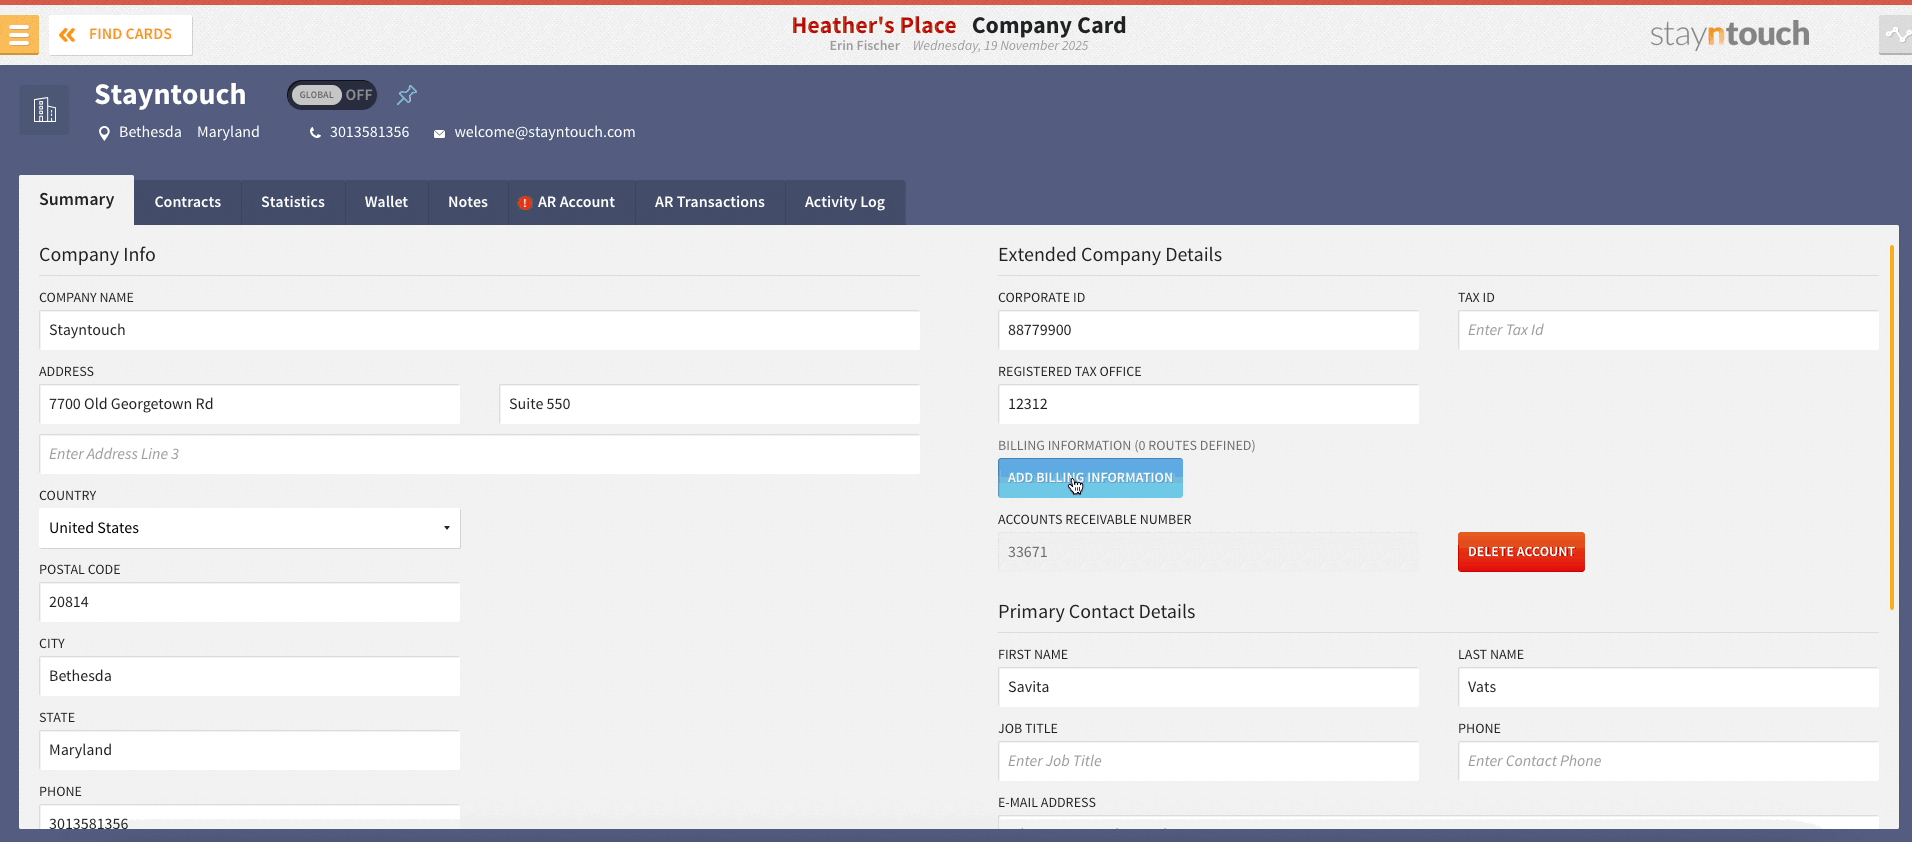The height and width of the screenshot is (842, 1912).
Task: Click the Contact Phone field
Action: (x=1668, y=761)
